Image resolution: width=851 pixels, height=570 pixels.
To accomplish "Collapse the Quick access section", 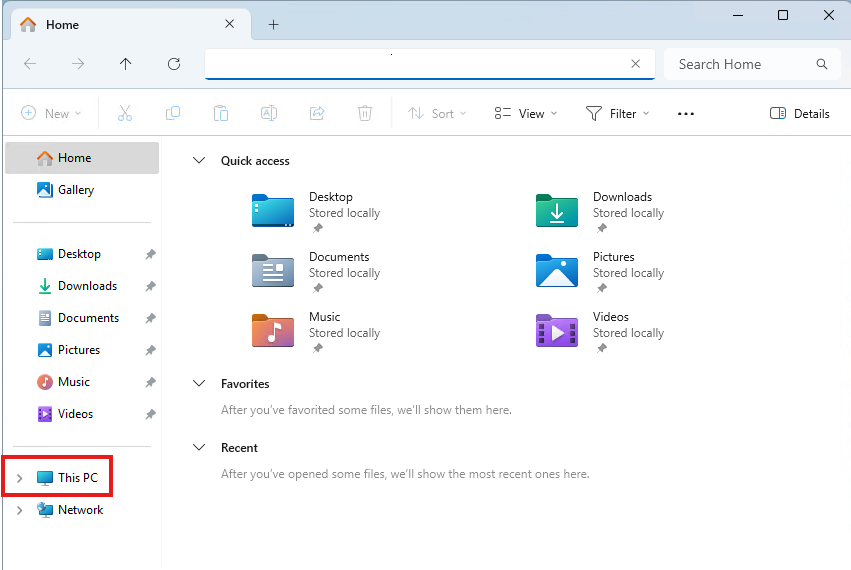I will [x=199, y=161].
